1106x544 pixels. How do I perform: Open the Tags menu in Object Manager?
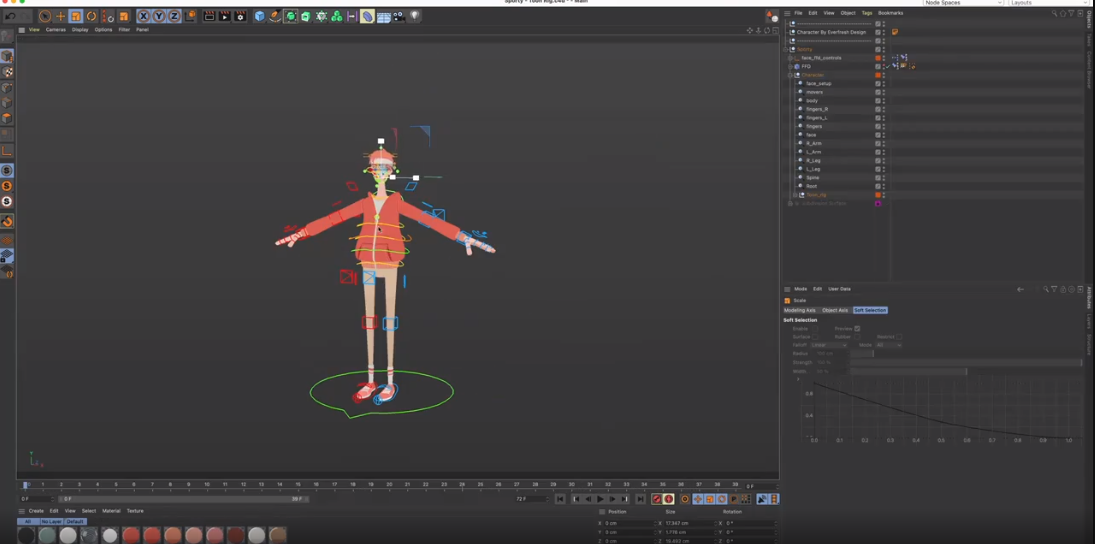click(x=866, y=13)
